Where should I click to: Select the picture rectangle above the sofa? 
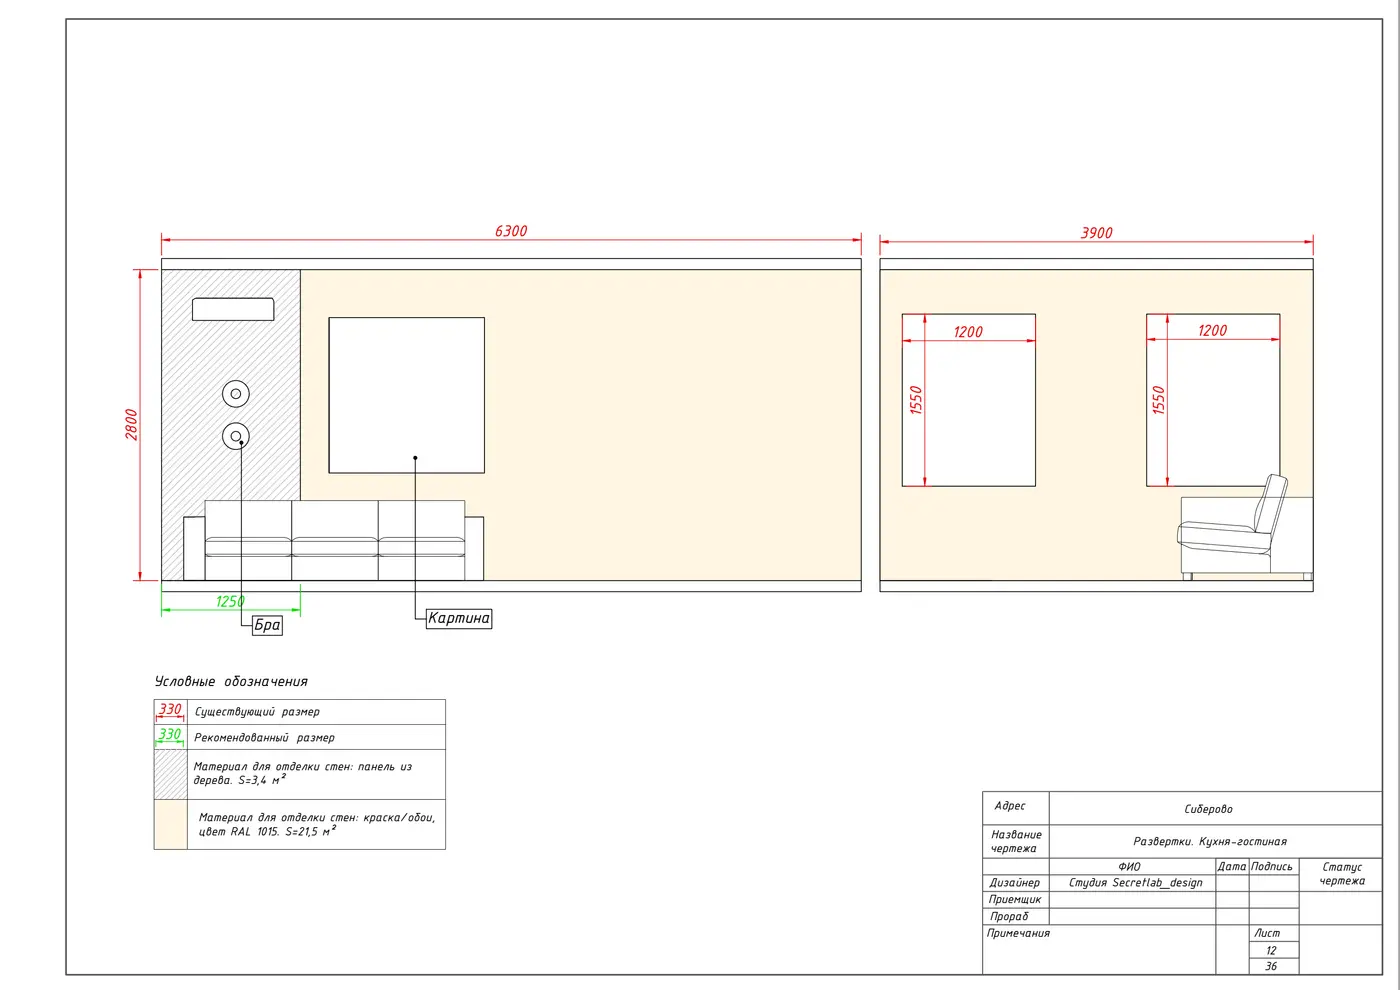[407, 395]
